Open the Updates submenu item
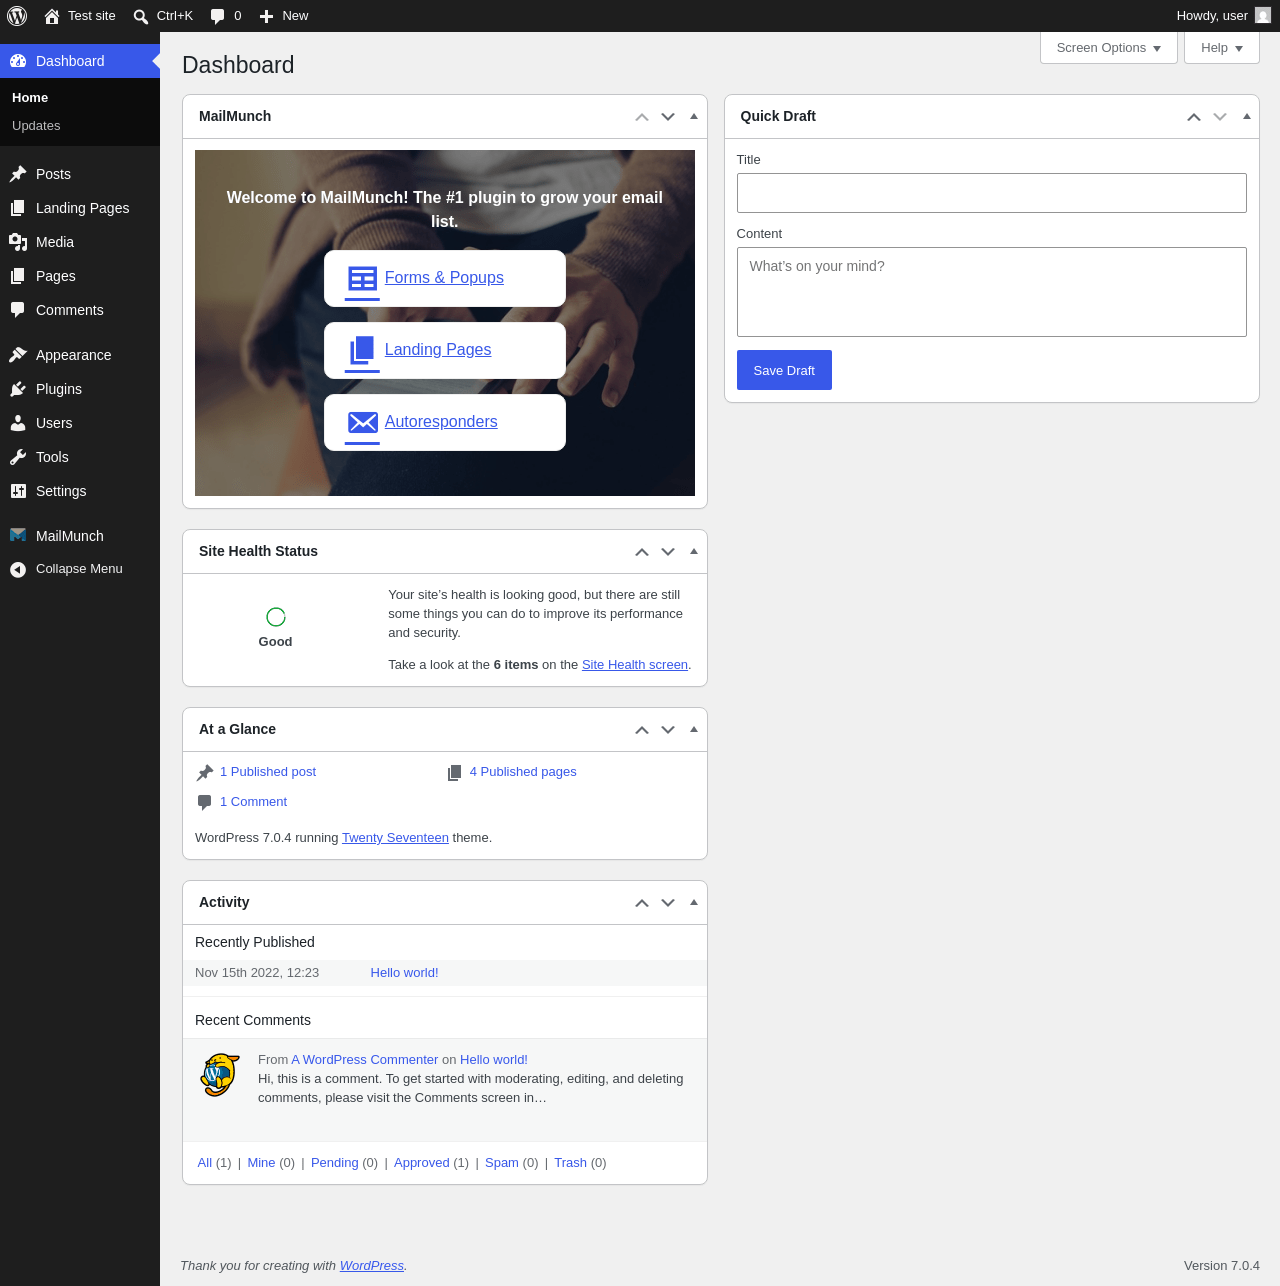Image resolution: width=1280 pixels, height=1286 pixels. (x=36, y=126)
